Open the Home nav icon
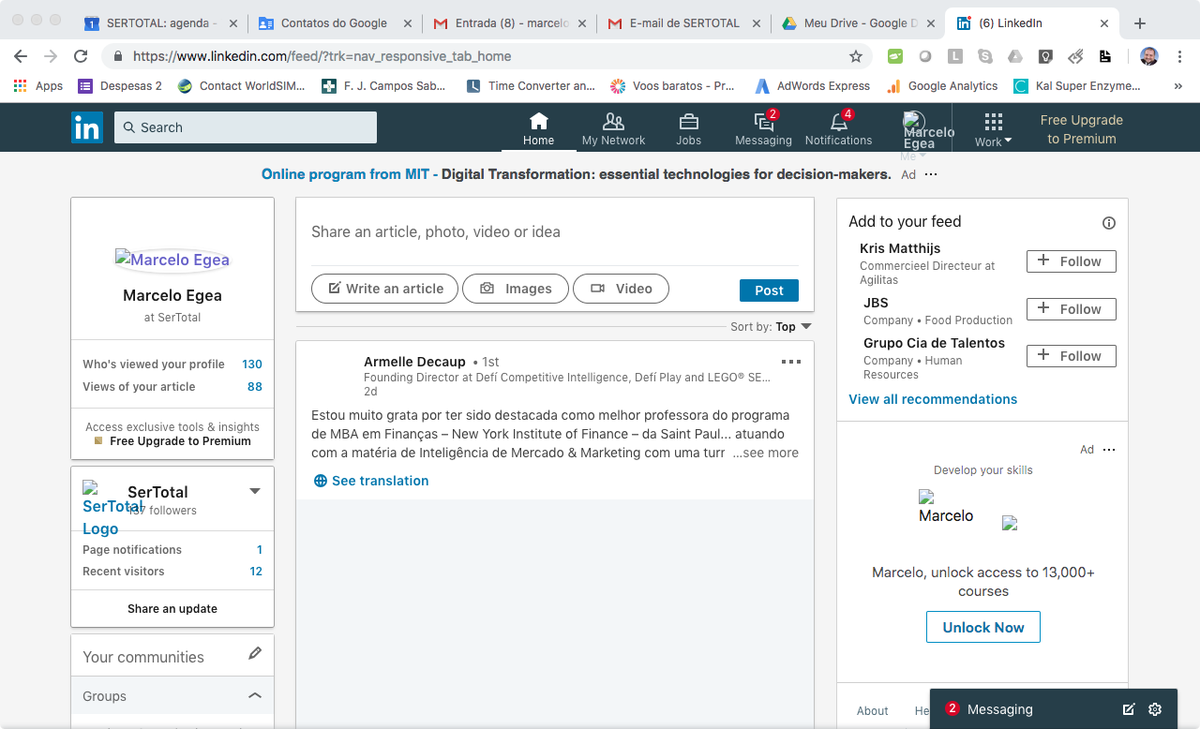1200x729 pixels. coord(538,128)
